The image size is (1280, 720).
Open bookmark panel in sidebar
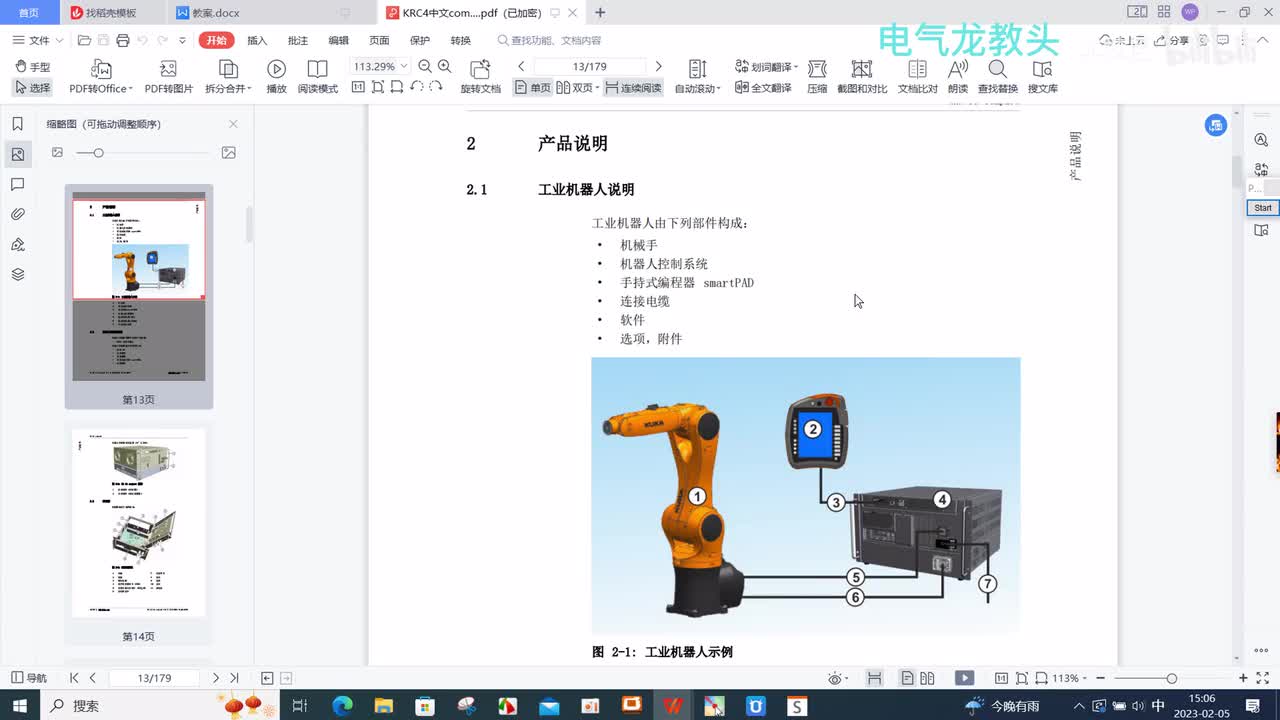pos(17,124)
